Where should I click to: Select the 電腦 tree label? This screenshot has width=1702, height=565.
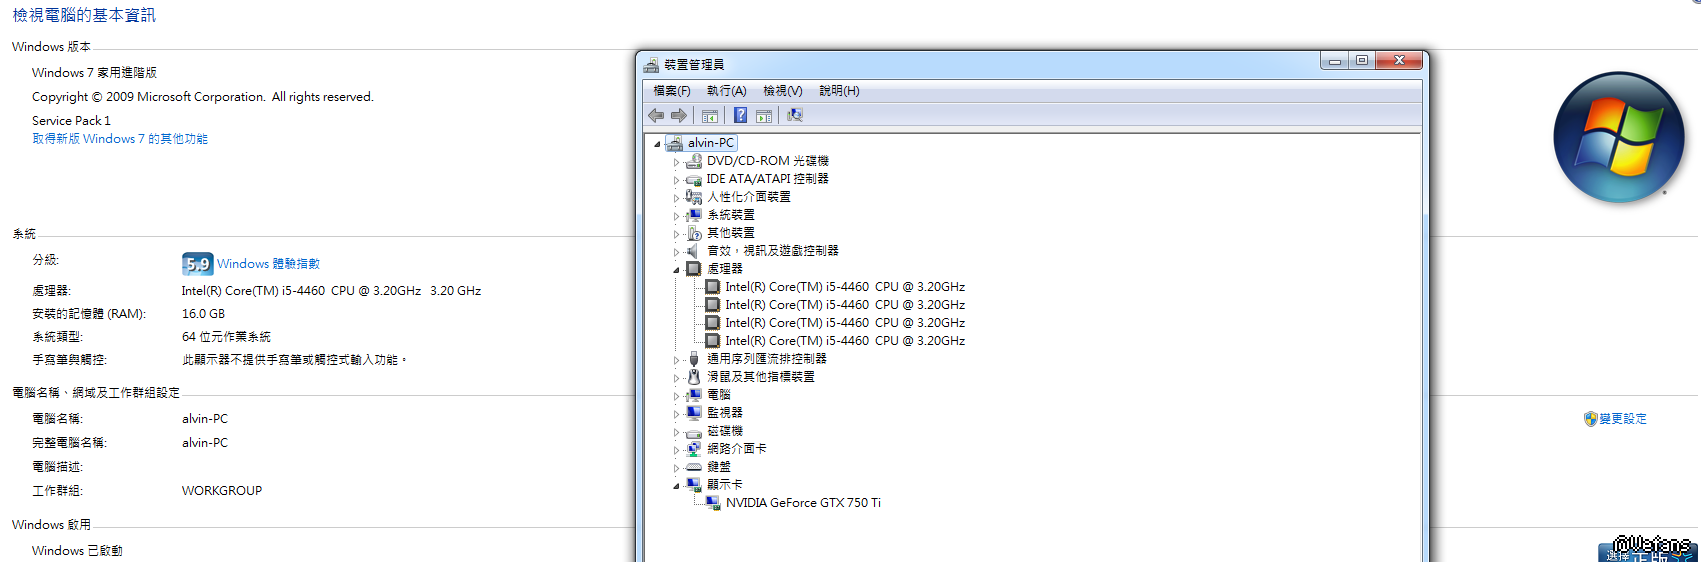719,395
